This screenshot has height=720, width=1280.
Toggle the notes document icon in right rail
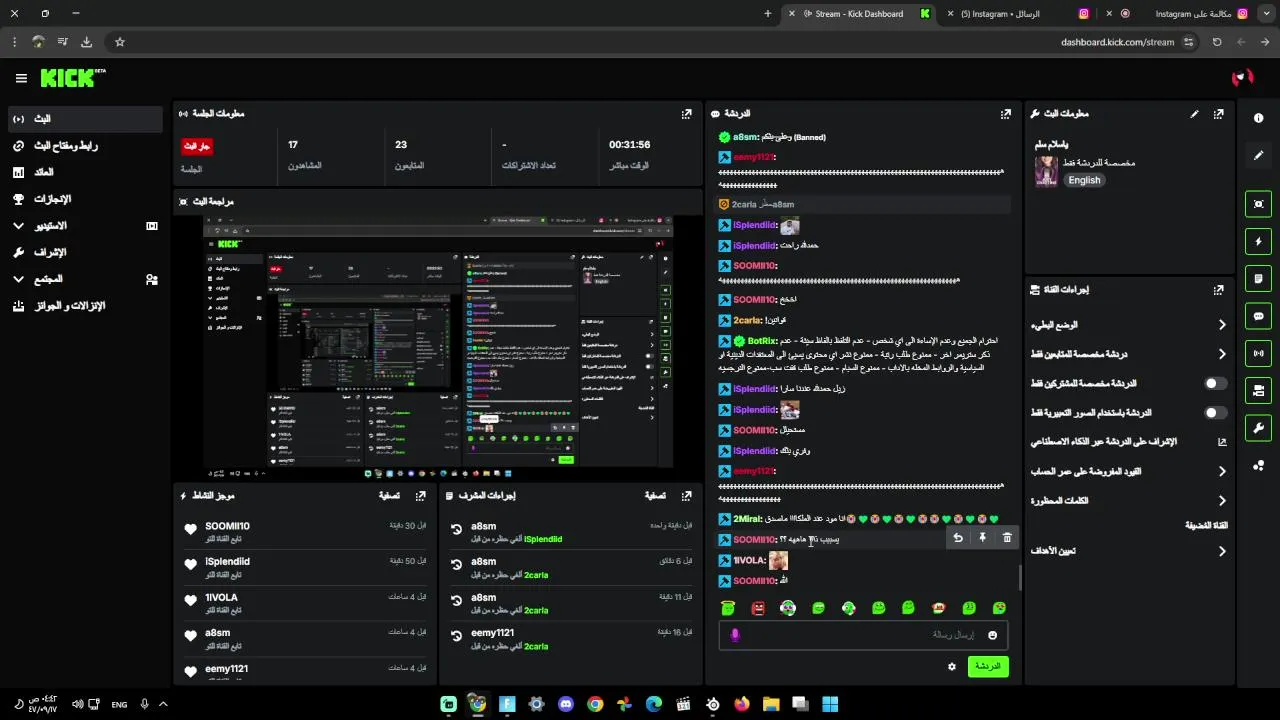pos(1258,278)
